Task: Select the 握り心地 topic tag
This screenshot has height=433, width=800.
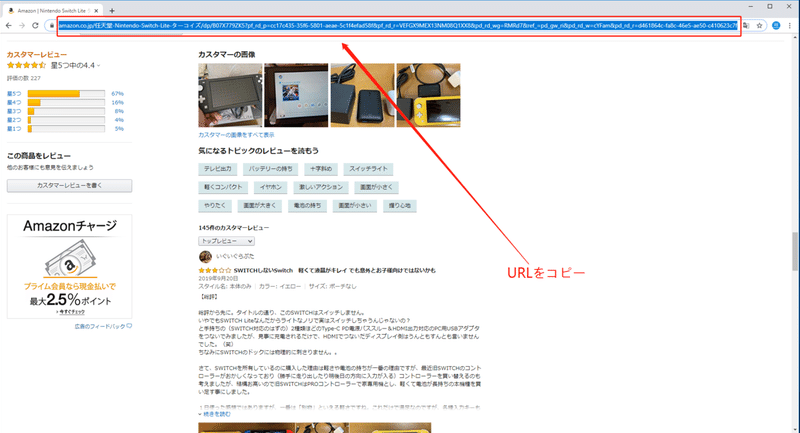Action: pos(399,206)
